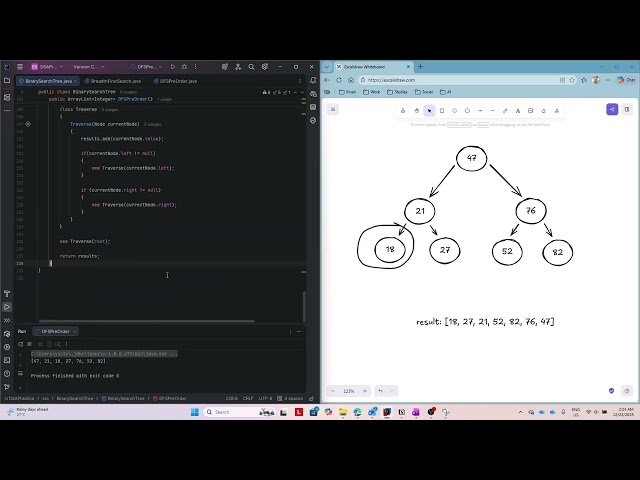Viewport: 640px width, 480px height.
Task: Zoom in Excalidraw canvas plus button
Action: pos(365,391)
